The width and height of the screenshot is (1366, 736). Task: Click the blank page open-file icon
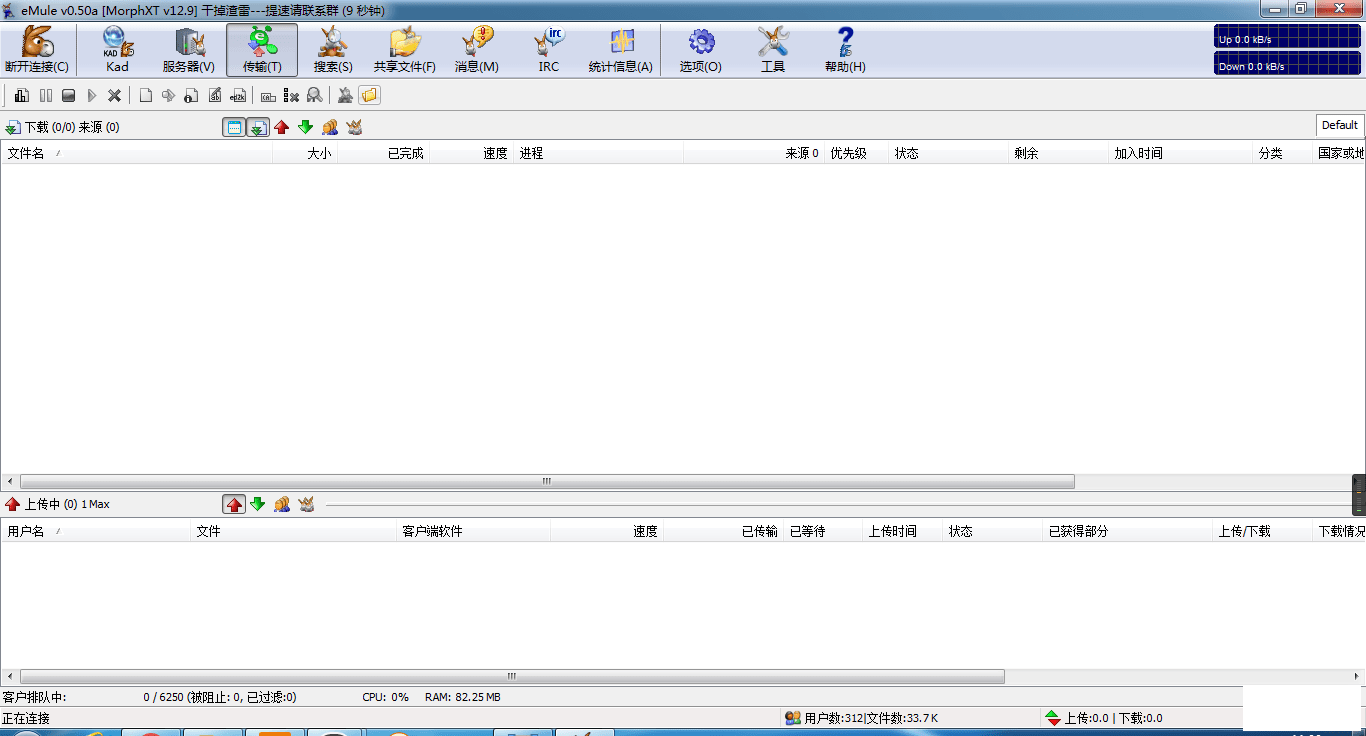pos(146,95)
